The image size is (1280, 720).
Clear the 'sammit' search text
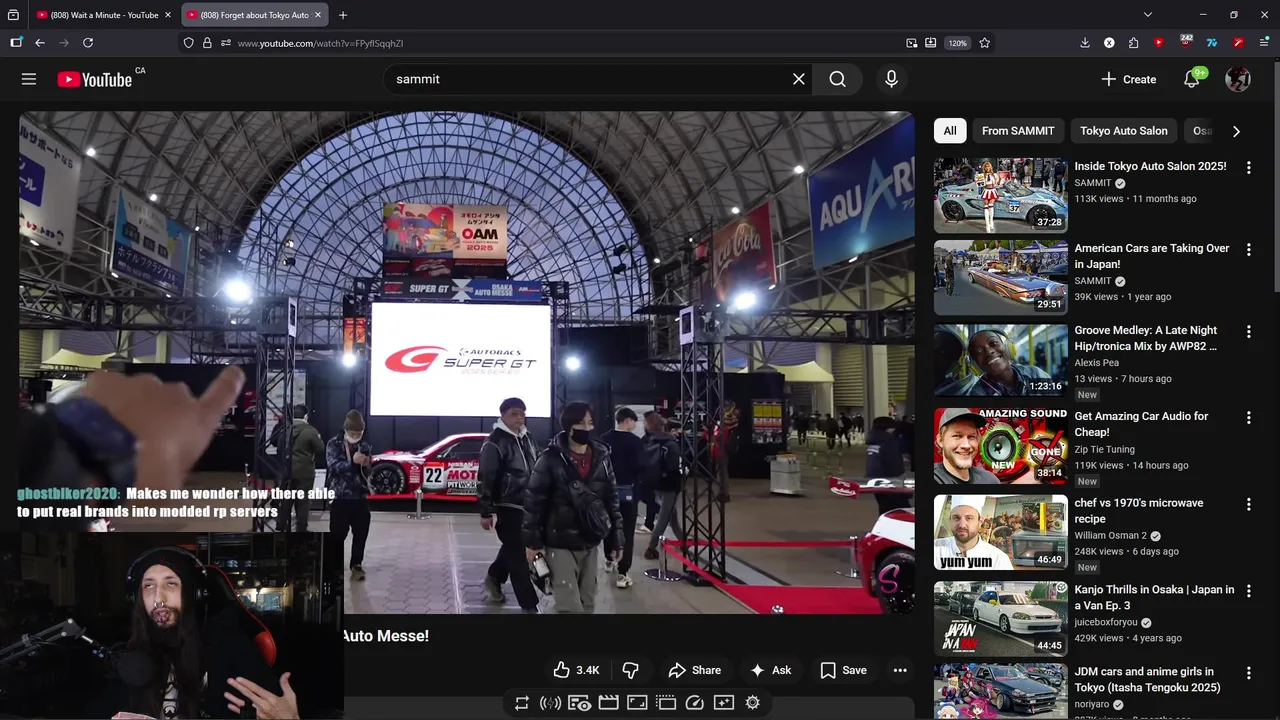point(798,79)
